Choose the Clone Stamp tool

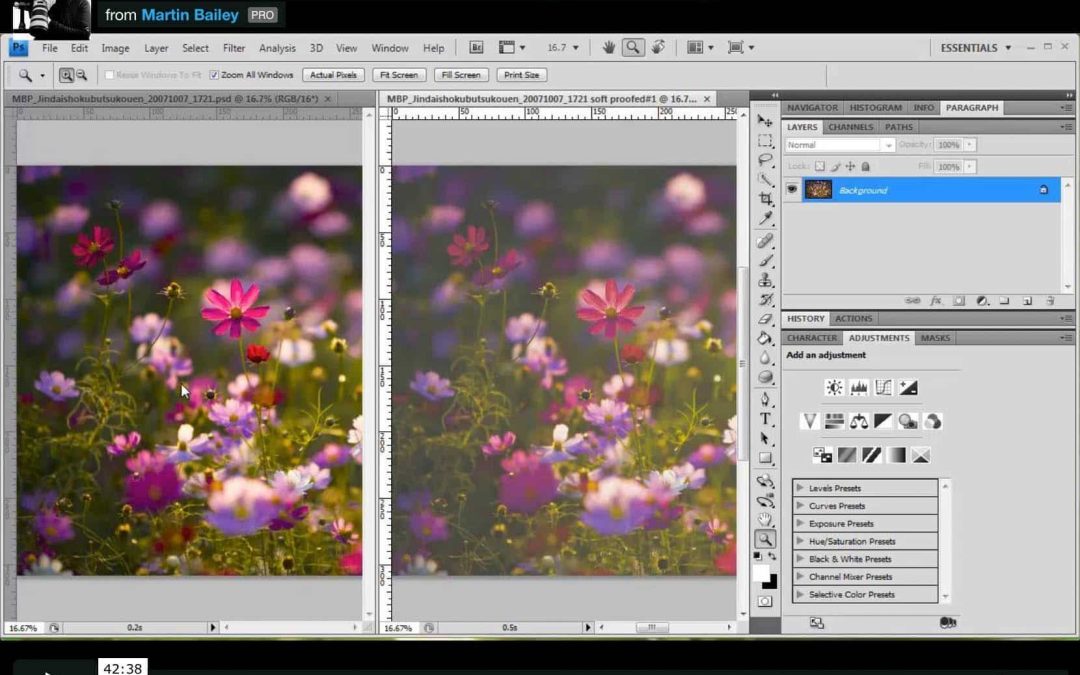click(x=766, y=280)
